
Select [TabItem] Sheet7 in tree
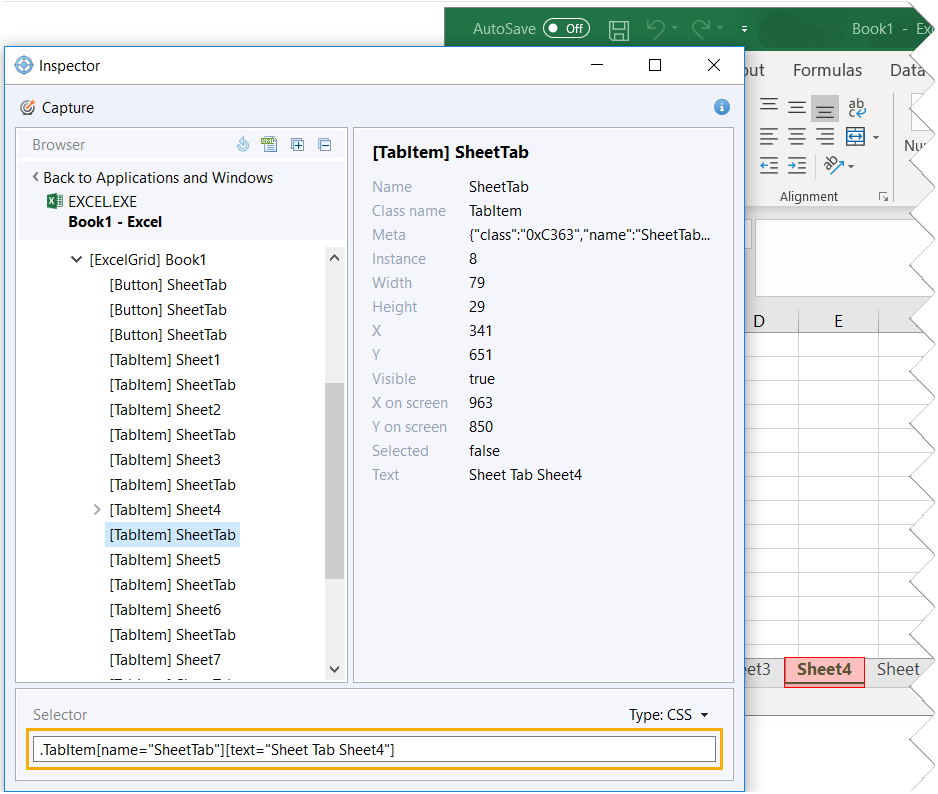coord(165,660)
